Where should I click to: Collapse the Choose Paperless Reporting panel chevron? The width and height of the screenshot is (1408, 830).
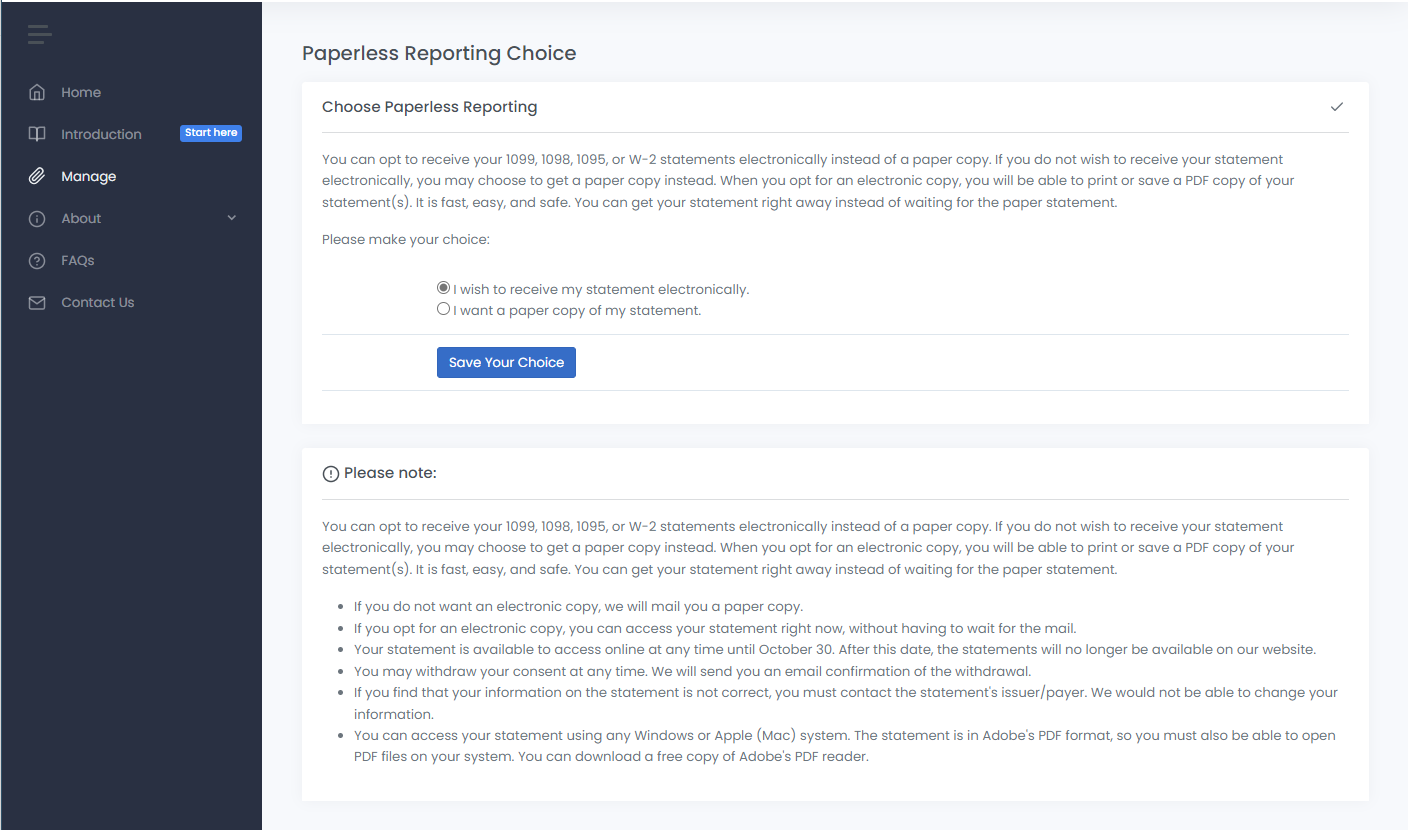click(1337, 107)
